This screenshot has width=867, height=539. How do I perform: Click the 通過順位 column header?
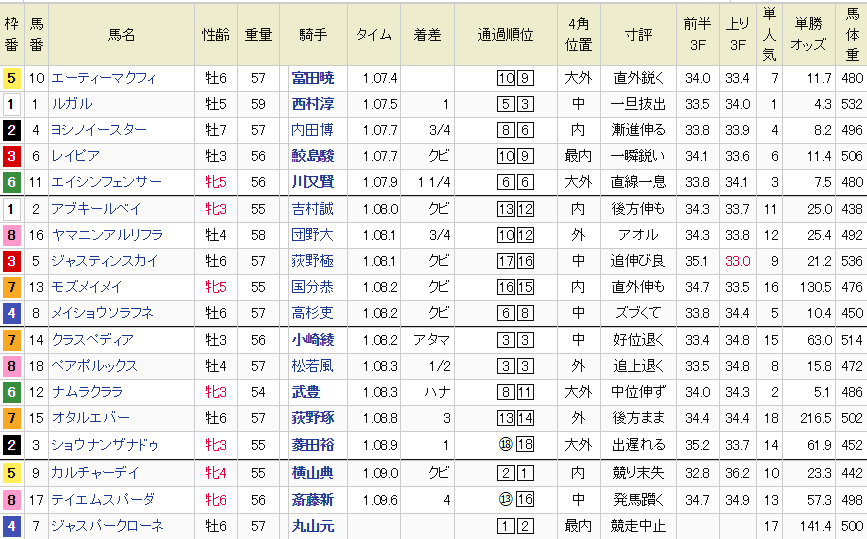[x=506, y=34]
